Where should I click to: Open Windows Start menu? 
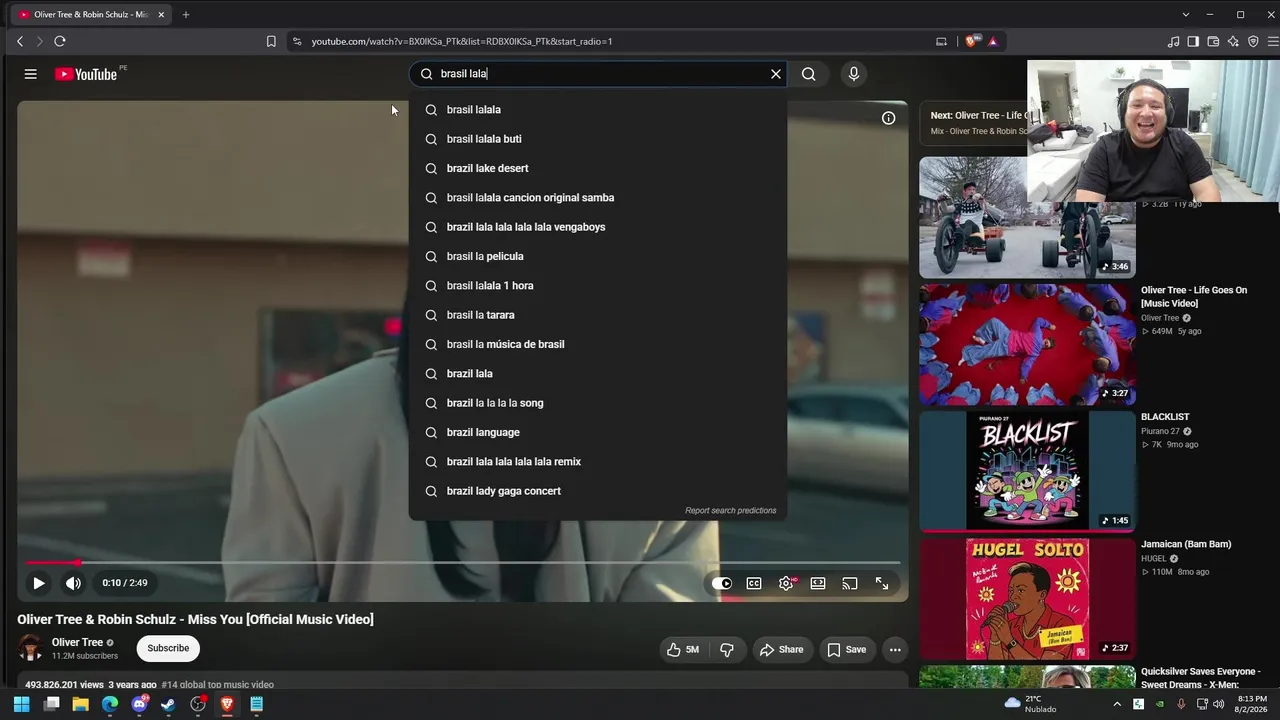click(21, 704)
